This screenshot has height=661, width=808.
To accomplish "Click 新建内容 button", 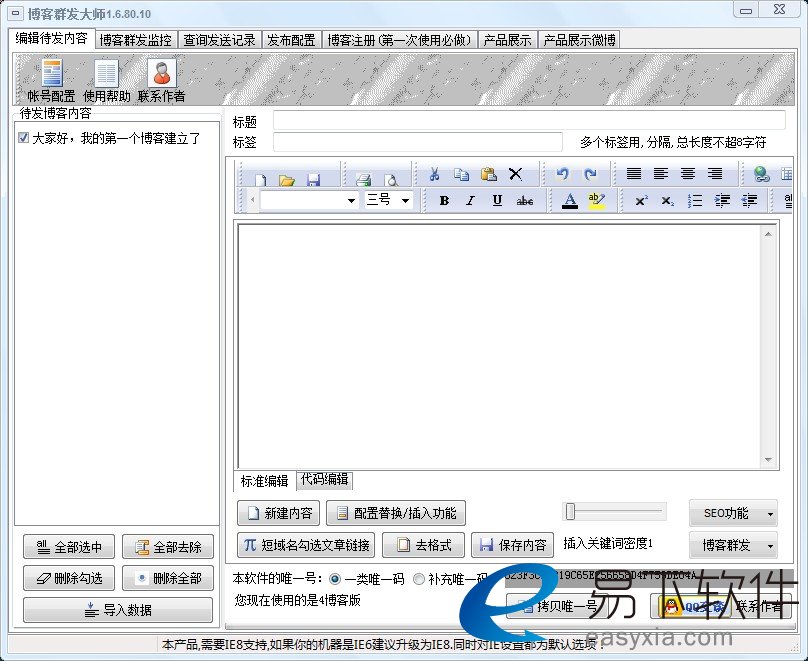I will coord(278,513).
